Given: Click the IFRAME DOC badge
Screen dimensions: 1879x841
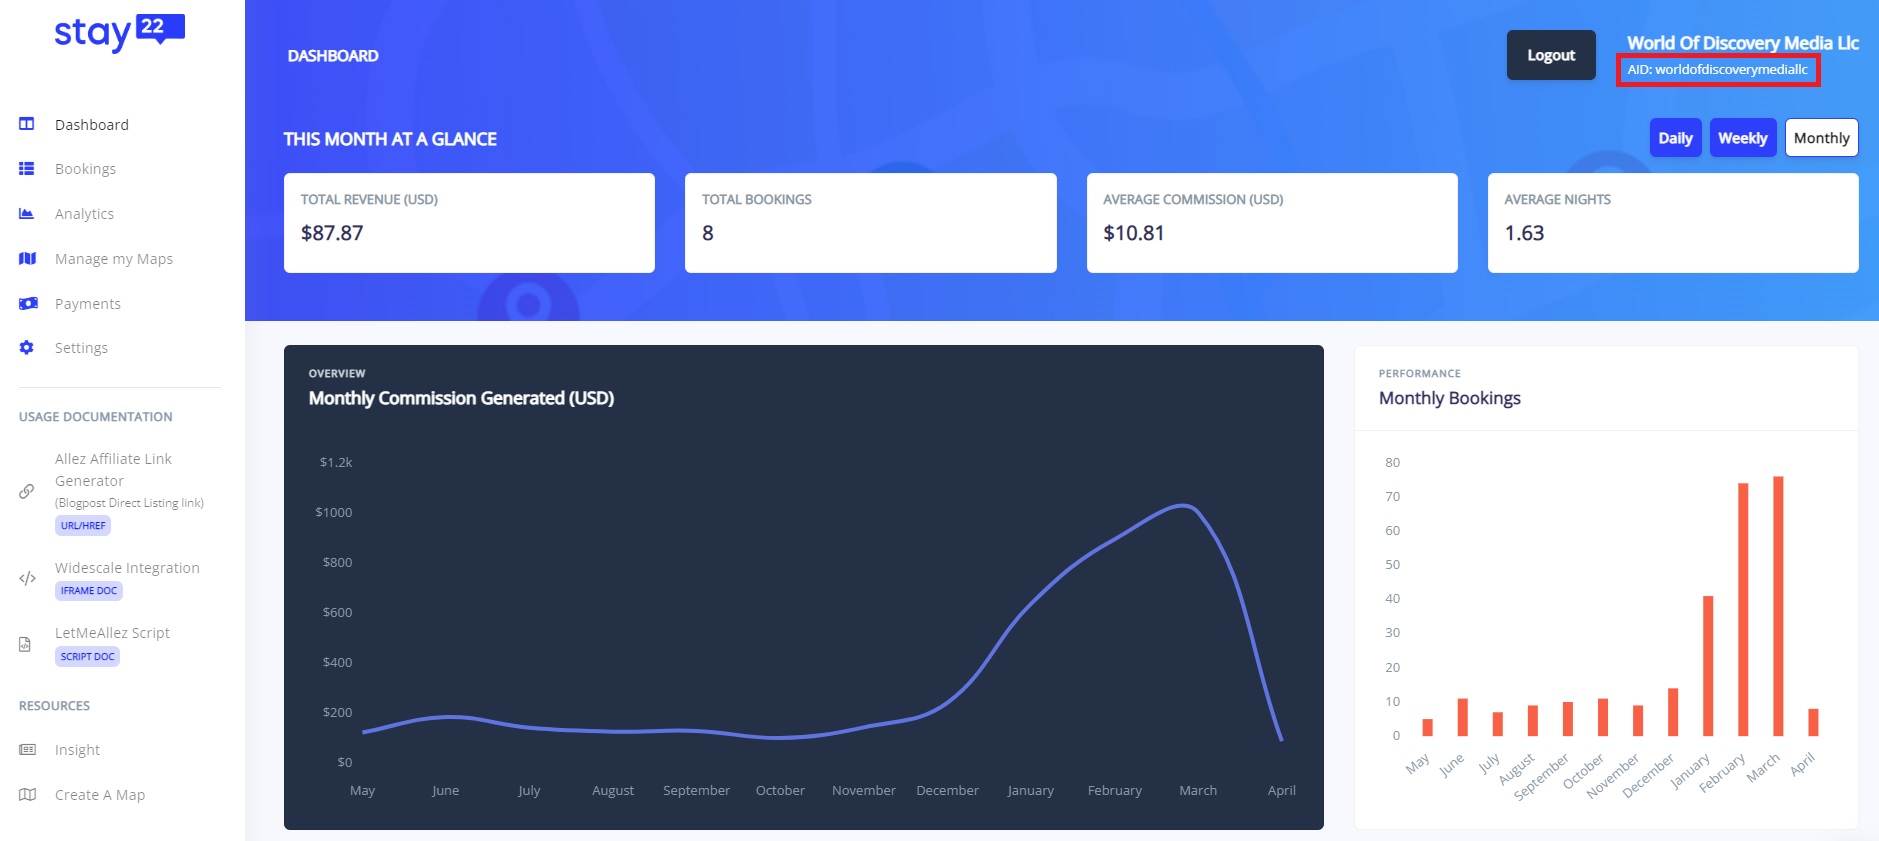Looking at the screenshot, I should pyautogui.click(x=89, y=591).
